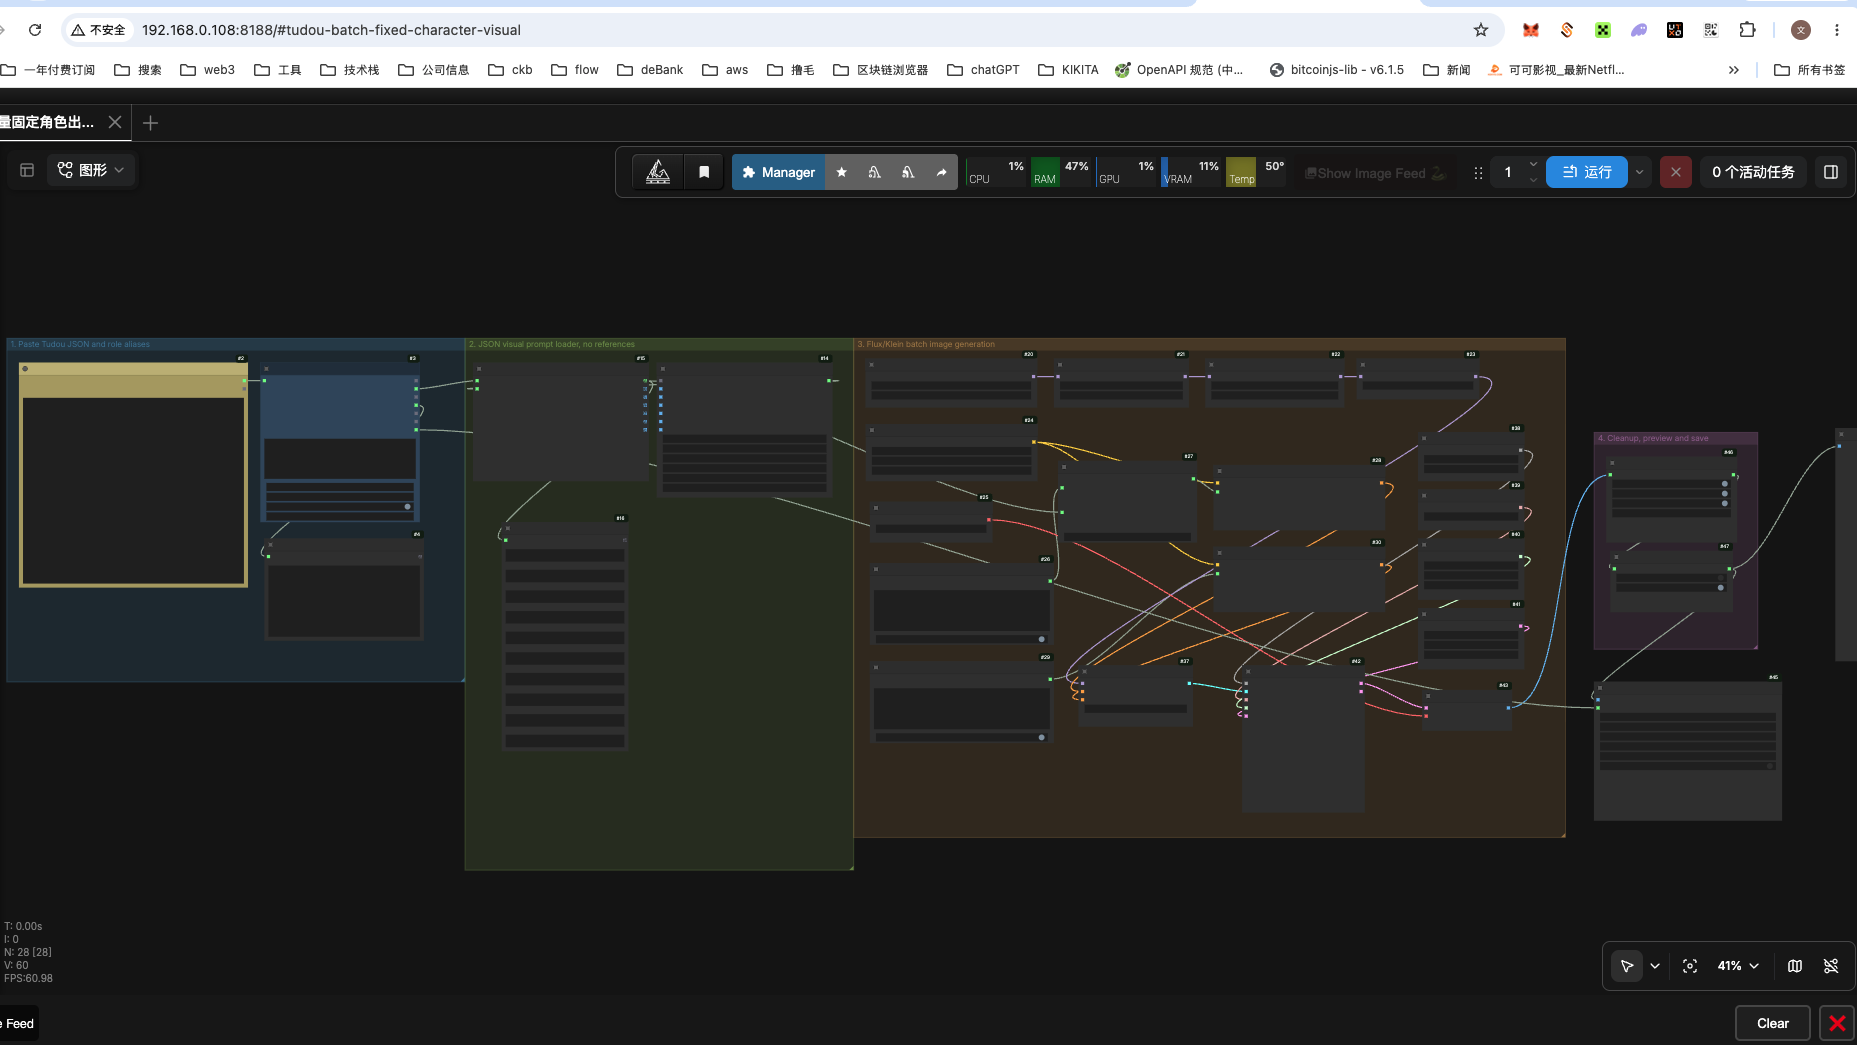Open the ComfyUI Manager

778,172
